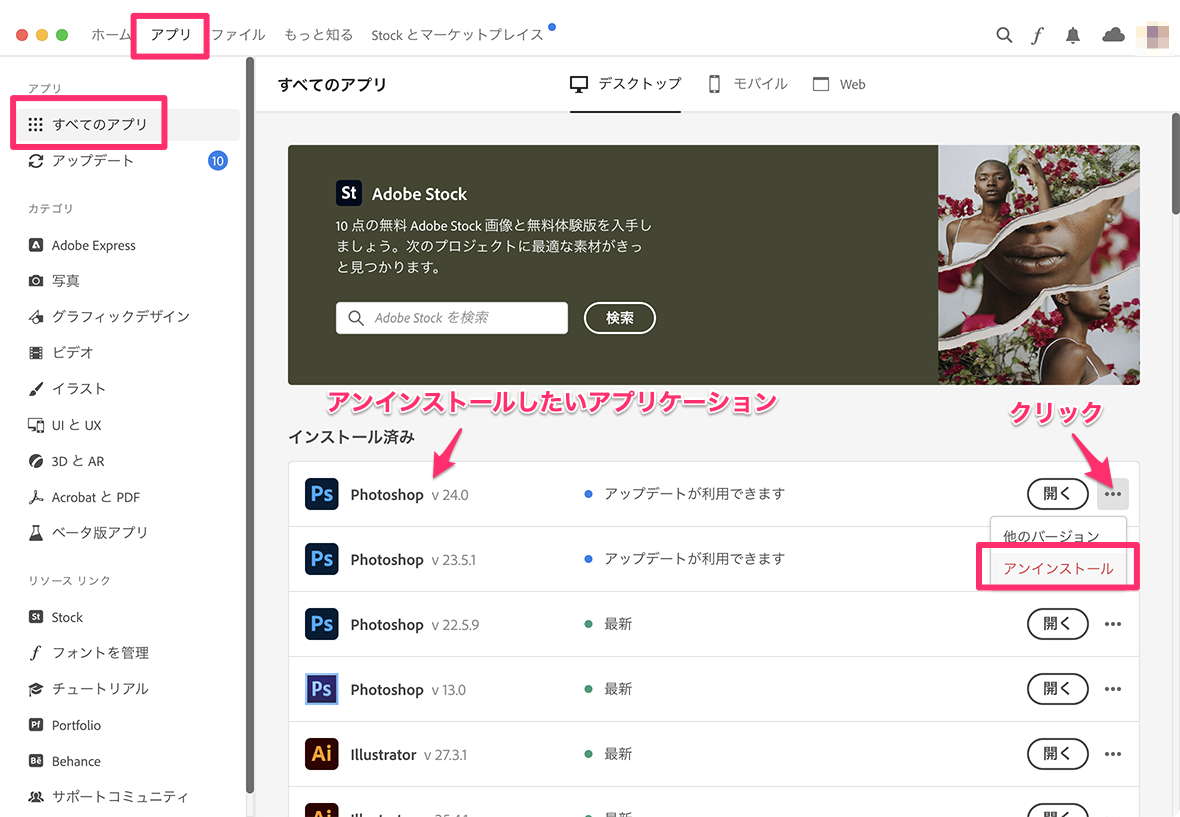
Task: Click the Photoshop v 24.0 app icon
Action: point(321,494)
